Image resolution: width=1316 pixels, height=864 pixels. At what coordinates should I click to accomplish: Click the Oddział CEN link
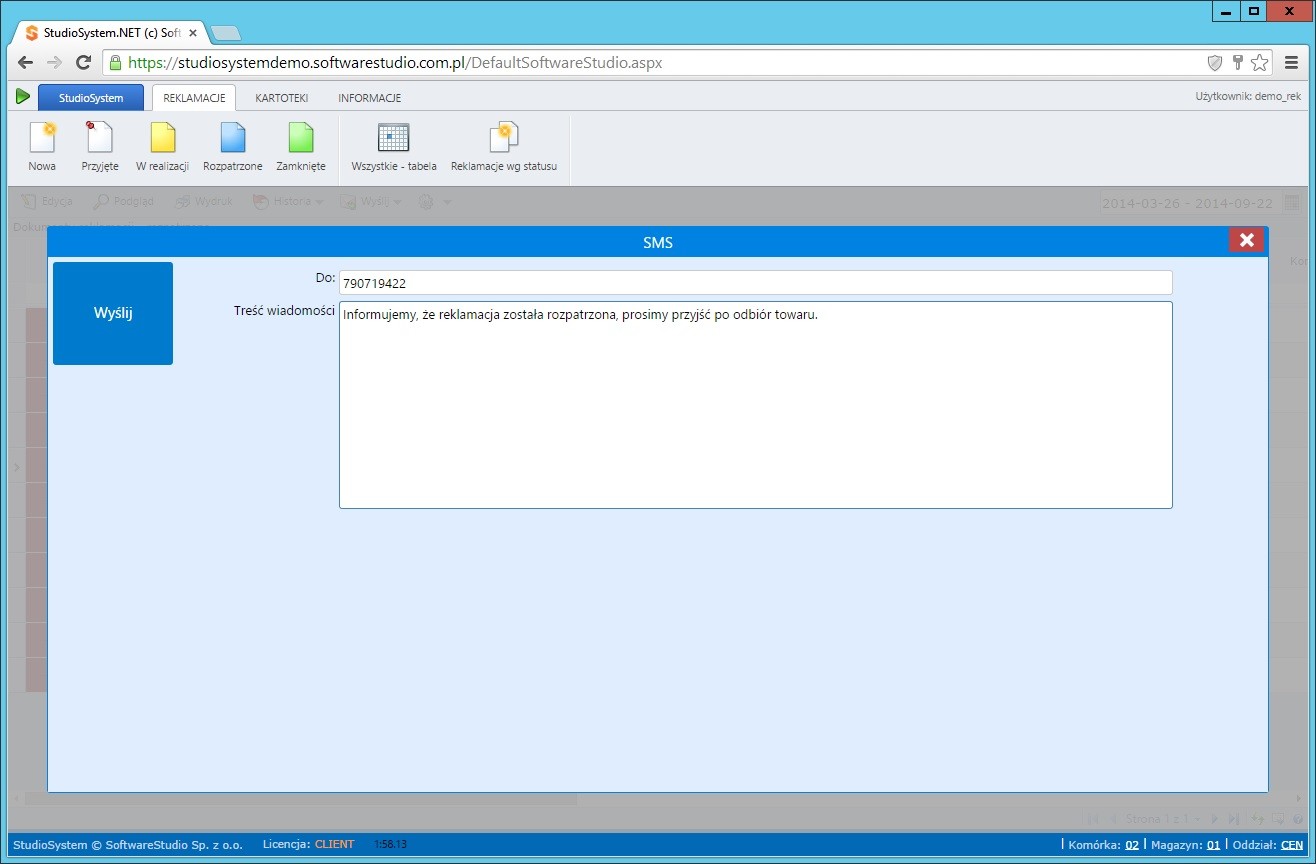click(x=1291, y=845)
